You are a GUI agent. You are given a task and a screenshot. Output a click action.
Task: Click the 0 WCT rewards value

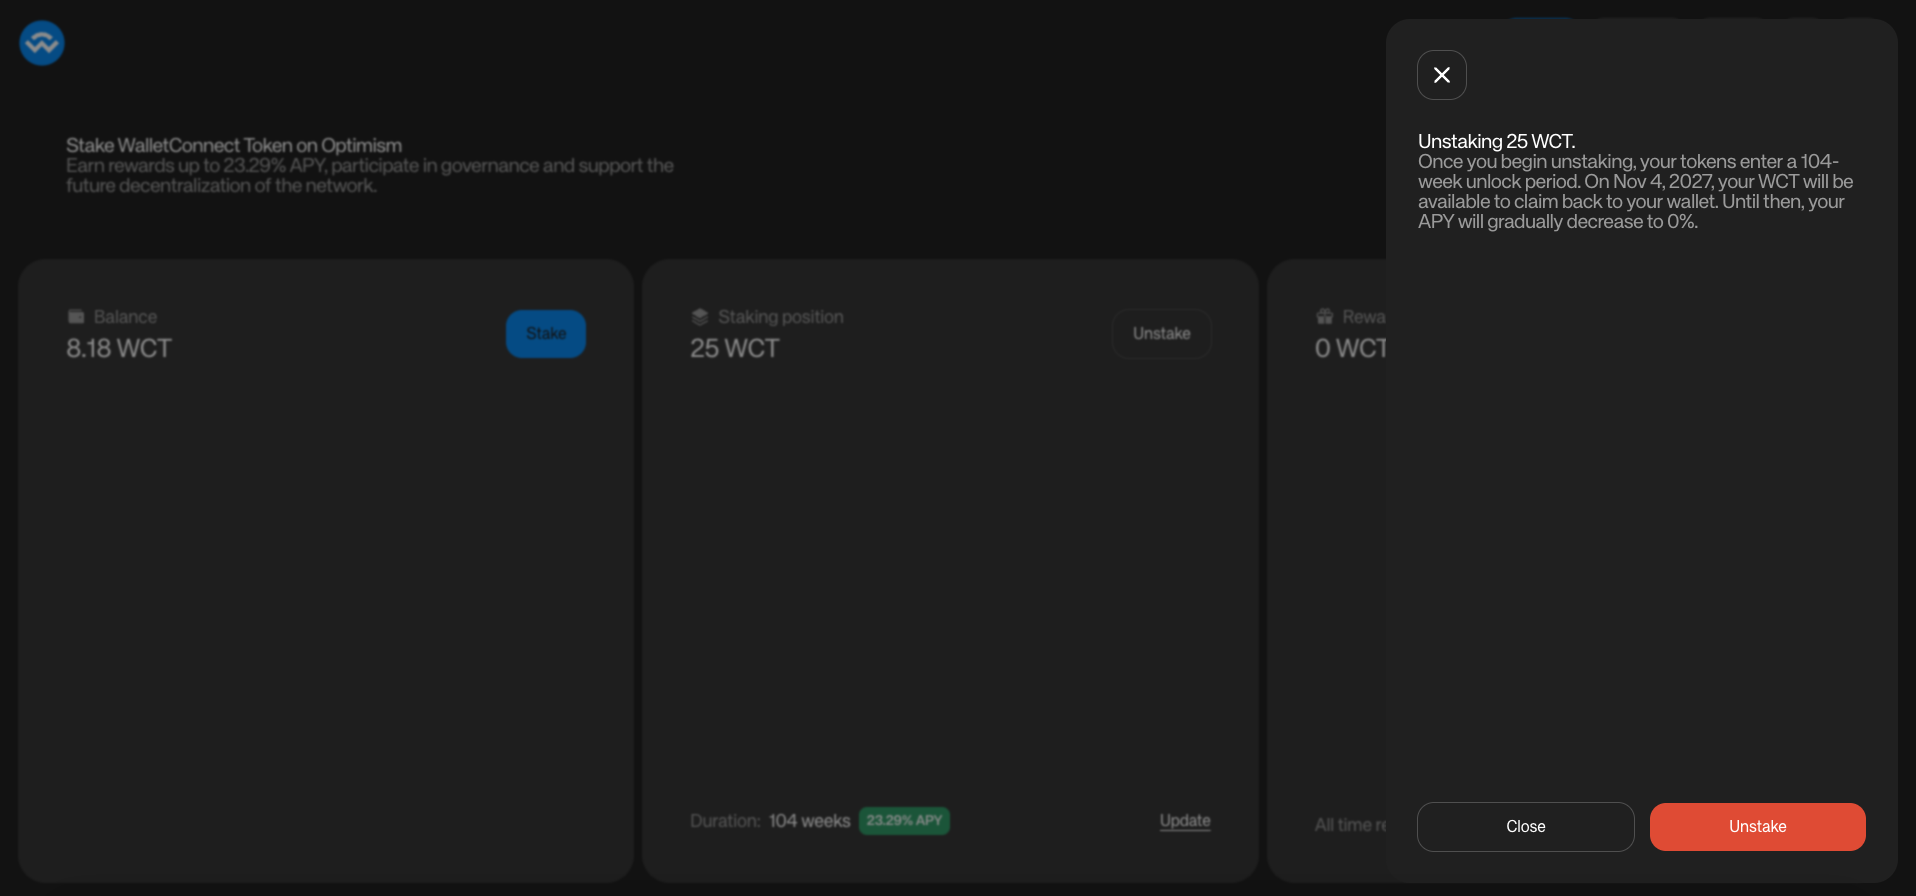[x=1350, y=348]
